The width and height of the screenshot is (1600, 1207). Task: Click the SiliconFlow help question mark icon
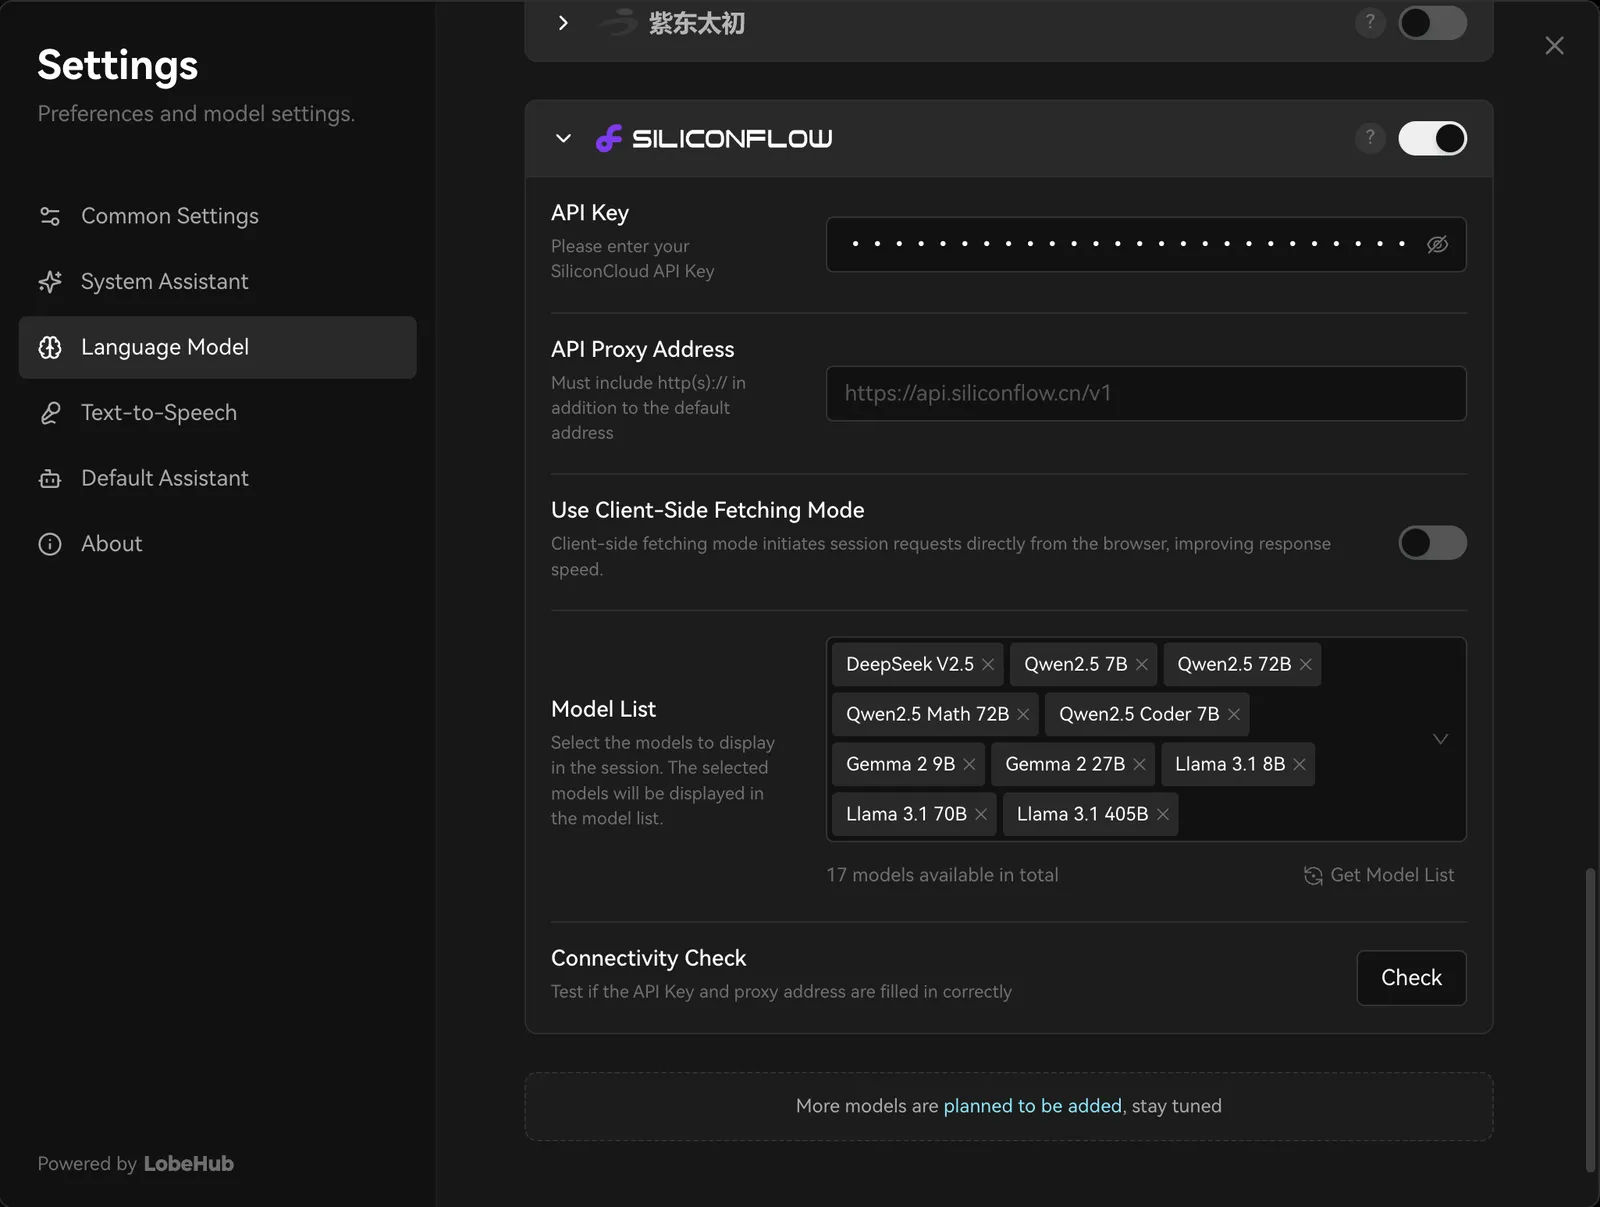click(x=1370, y=138)
